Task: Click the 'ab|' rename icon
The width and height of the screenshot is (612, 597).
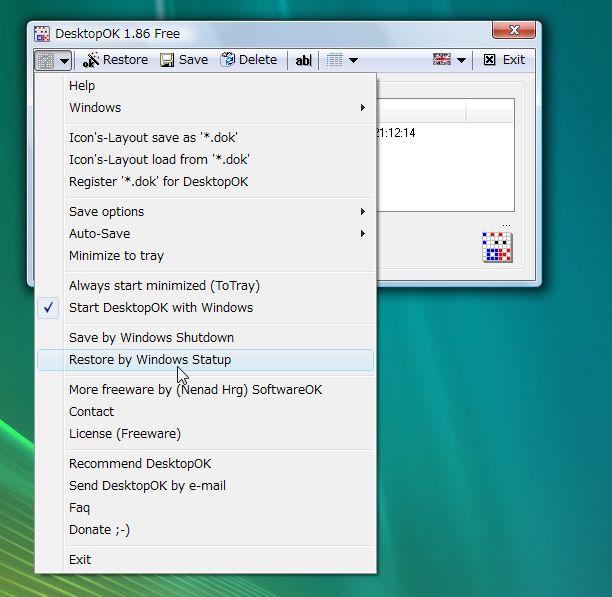Action: pyautogui.click(x=303, y=60)
